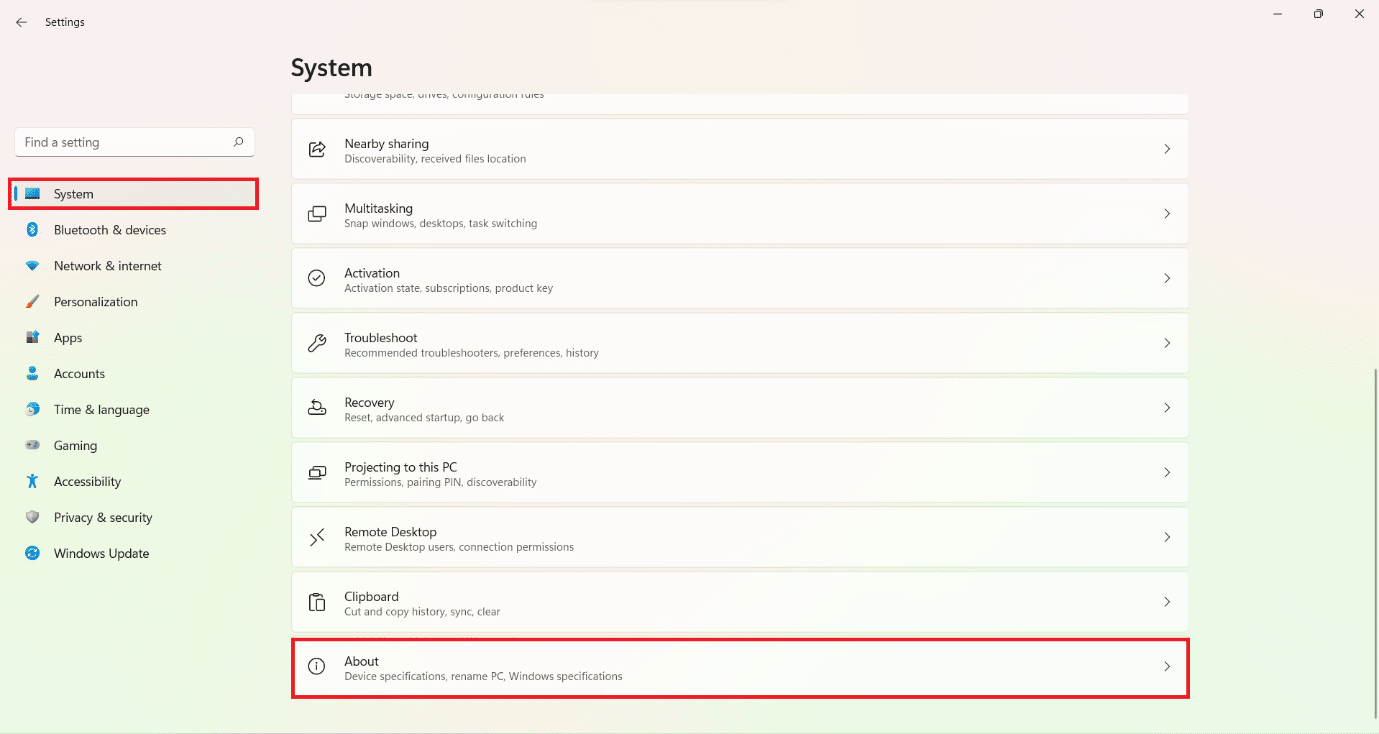The image size is (1379, 734).
Task: Expand the About row chevron
Action: 1166,667
